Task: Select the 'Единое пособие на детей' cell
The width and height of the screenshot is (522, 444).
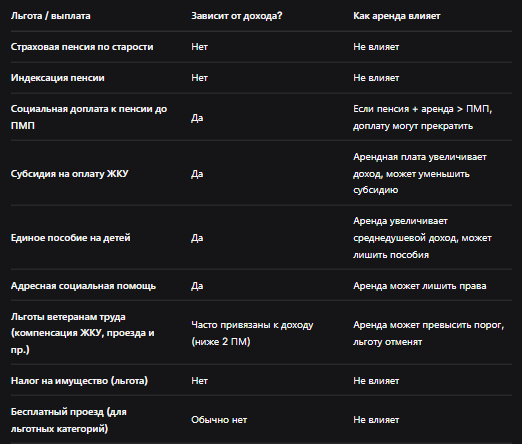Action: point(71,238)
